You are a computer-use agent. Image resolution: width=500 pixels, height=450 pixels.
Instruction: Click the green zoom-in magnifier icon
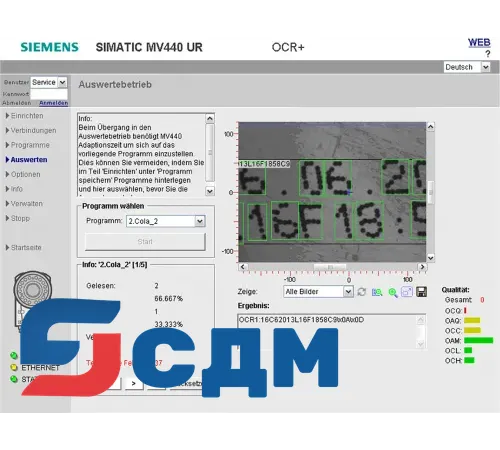click(x=393, y=292)
